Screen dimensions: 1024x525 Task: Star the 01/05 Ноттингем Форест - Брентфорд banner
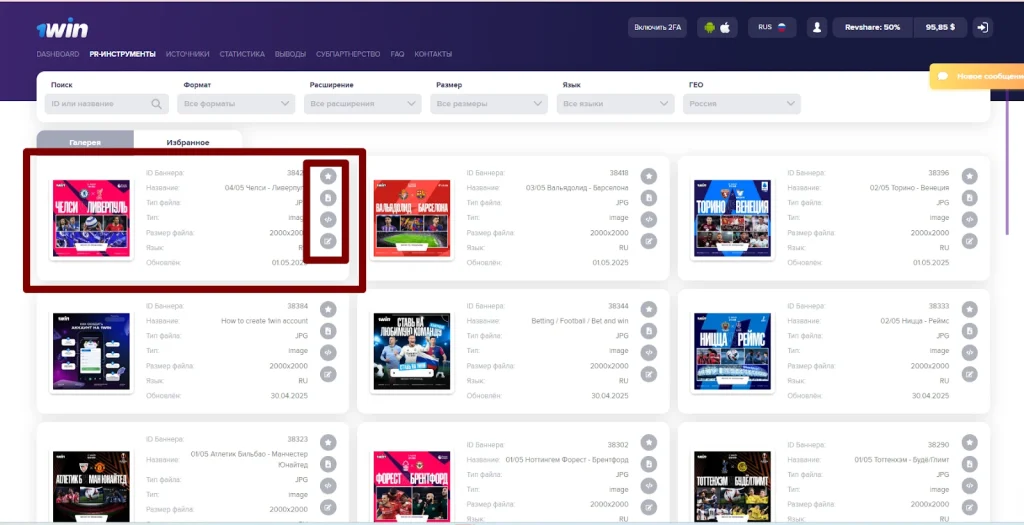click(x=648, y=443)
